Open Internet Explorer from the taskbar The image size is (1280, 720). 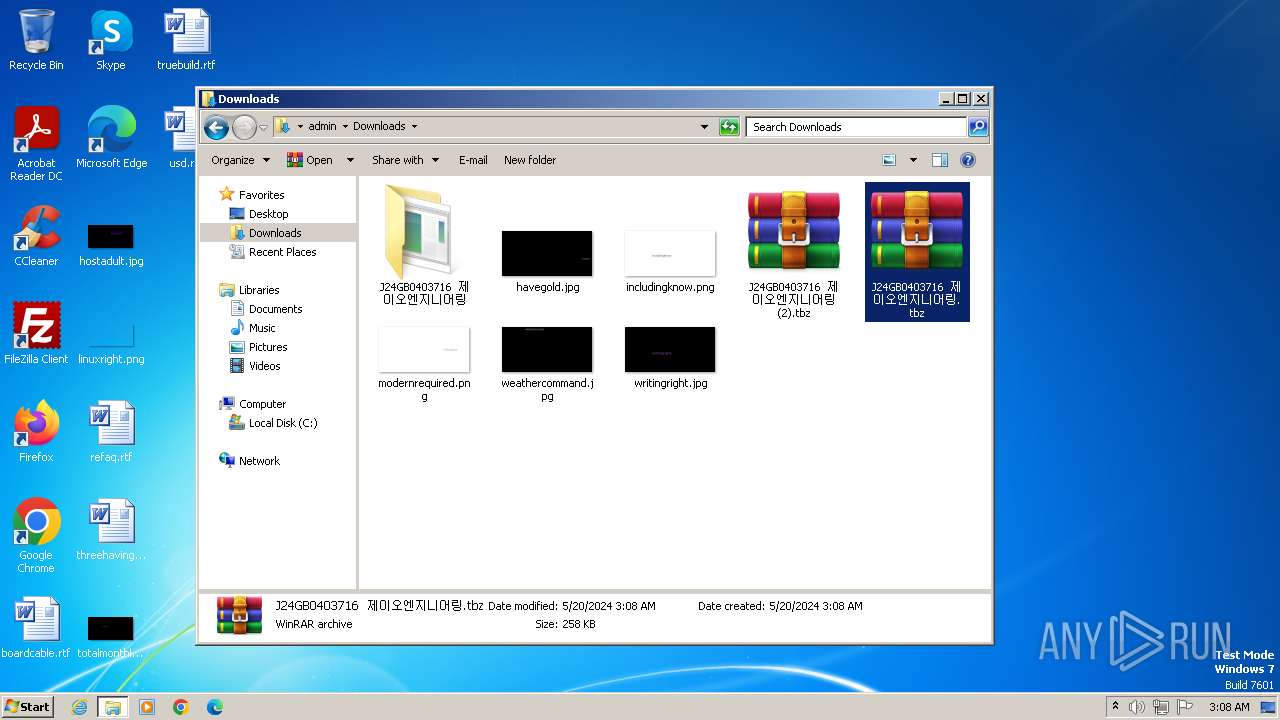(x=80, y=707)
